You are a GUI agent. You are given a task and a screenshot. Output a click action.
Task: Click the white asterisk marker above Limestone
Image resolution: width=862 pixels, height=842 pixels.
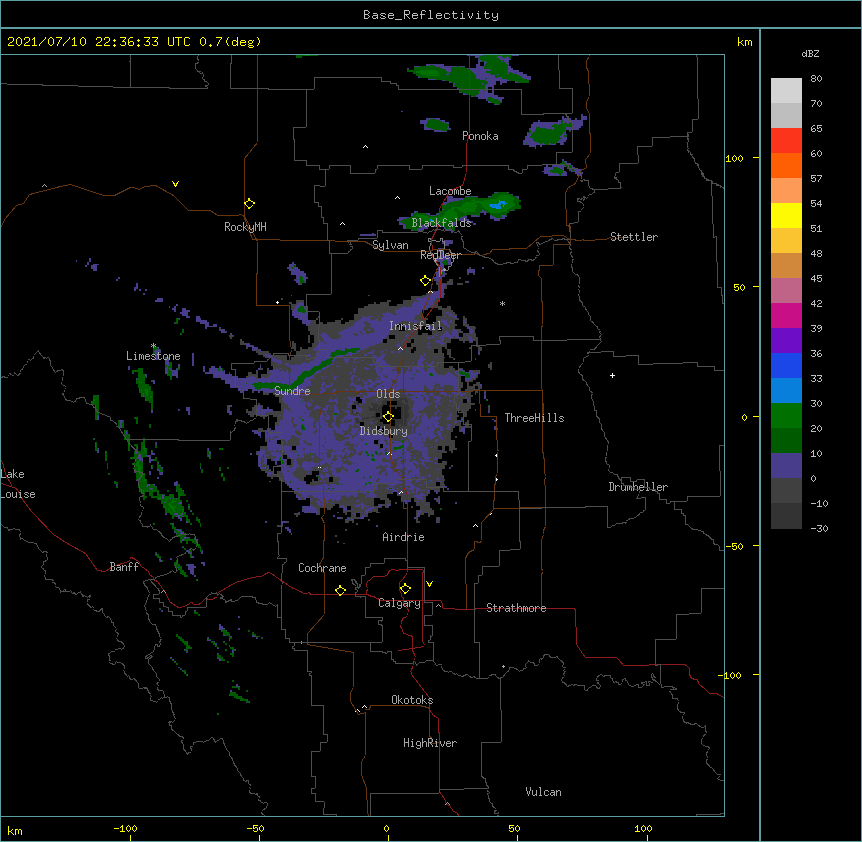tap(154, 346)
